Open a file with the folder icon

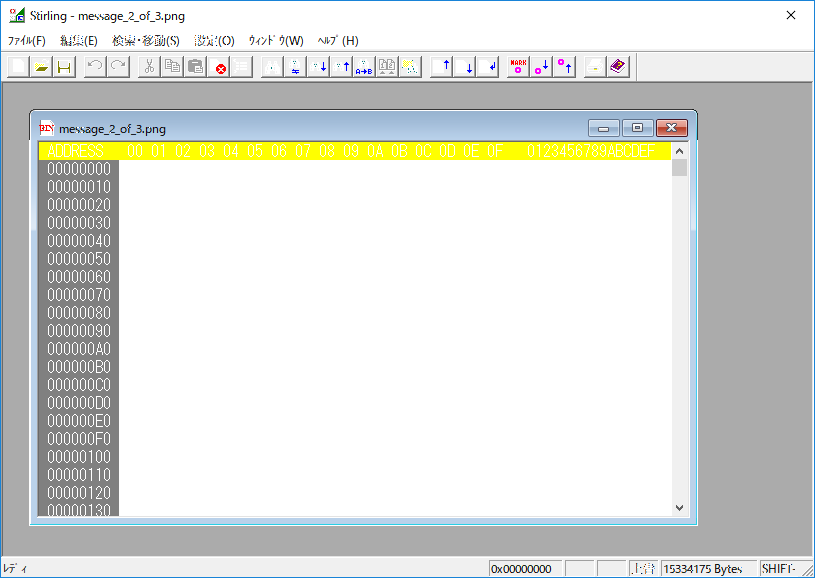coord(41,67)
